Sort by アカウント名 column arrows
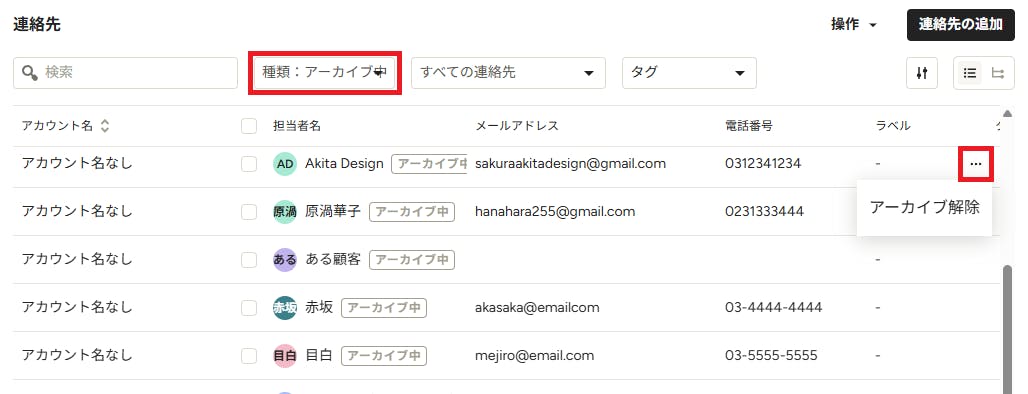Screen dimensions: 1028x394 click(x=105, y=126)
